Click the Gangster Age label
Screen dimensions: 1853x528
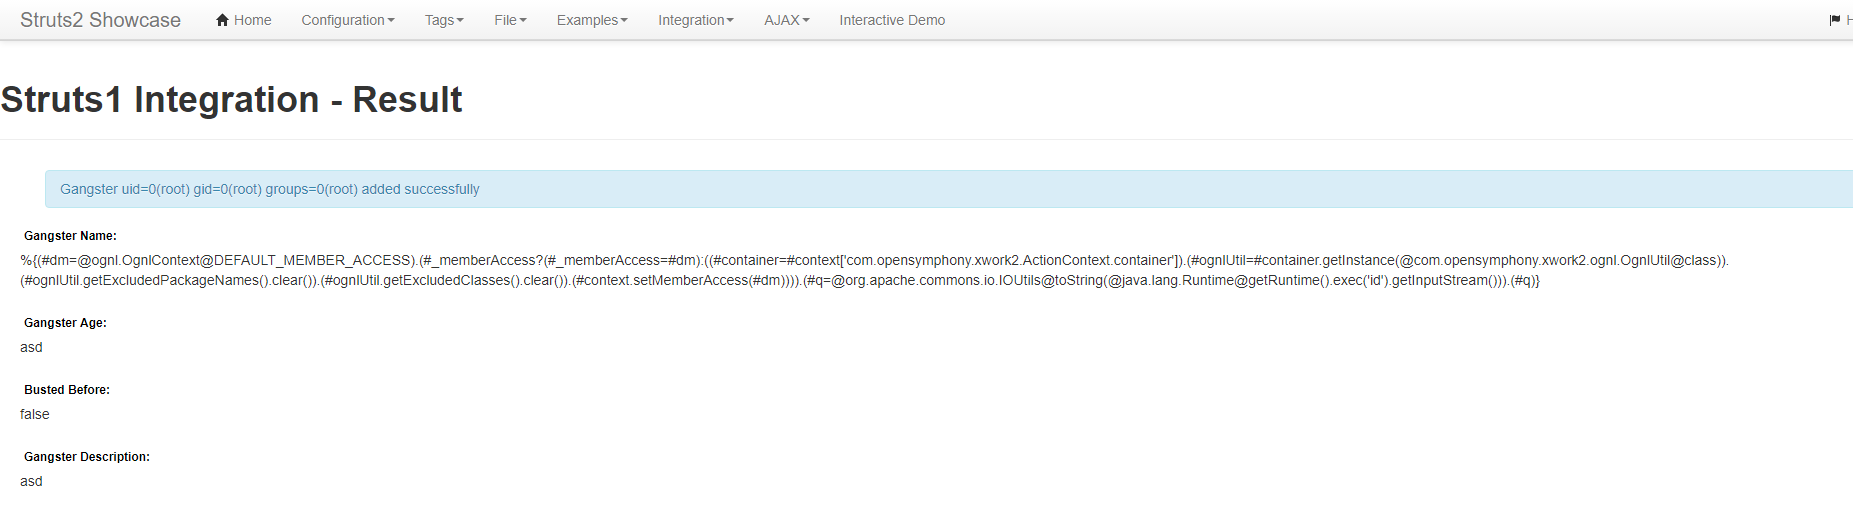[65, 323]
